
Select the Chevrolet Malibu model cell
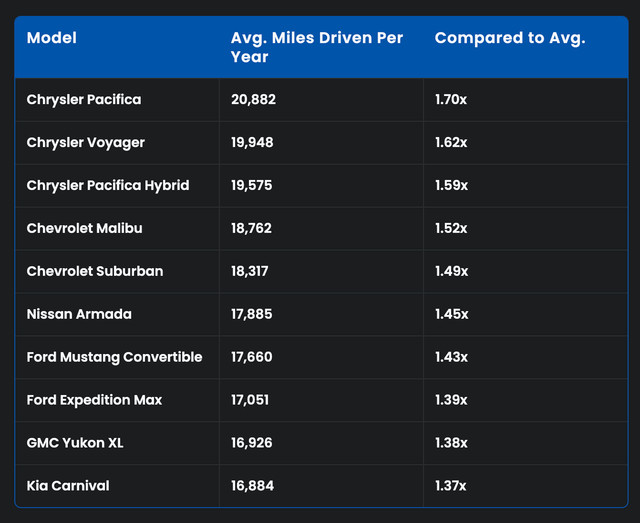tap(85, 228)
